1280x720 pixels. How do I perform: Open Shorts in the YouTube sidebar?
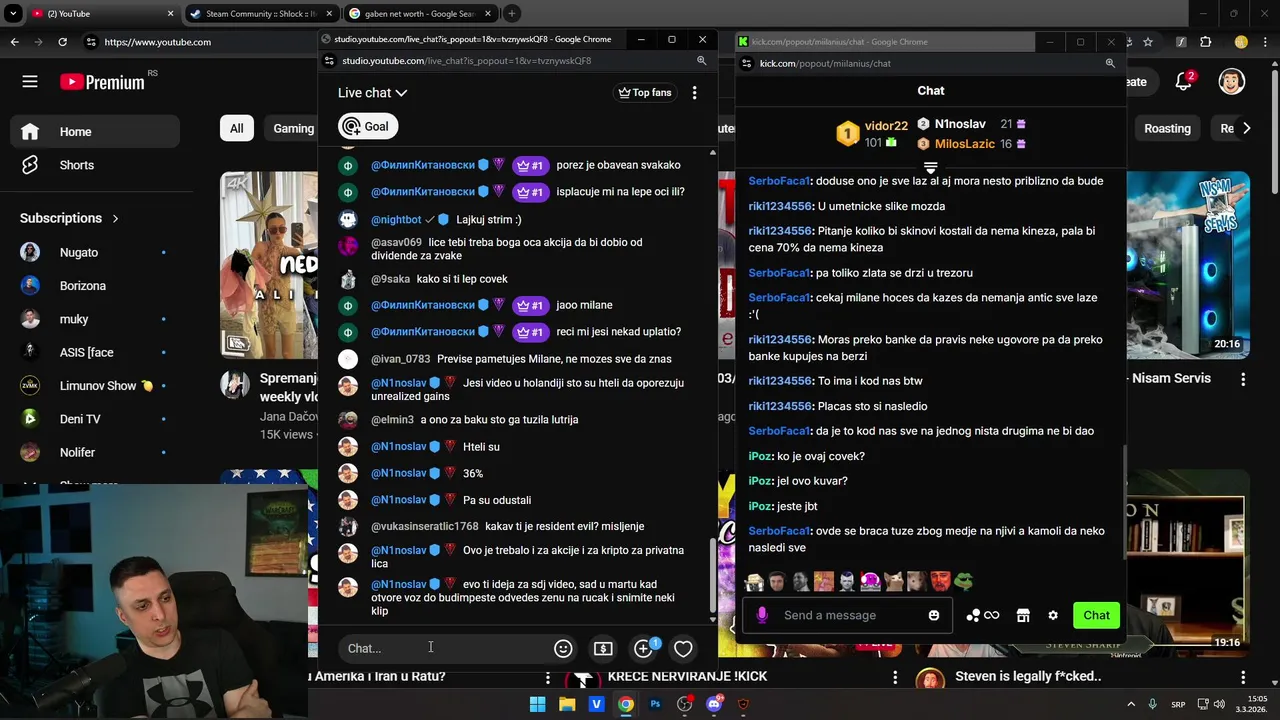pos(95,165)
